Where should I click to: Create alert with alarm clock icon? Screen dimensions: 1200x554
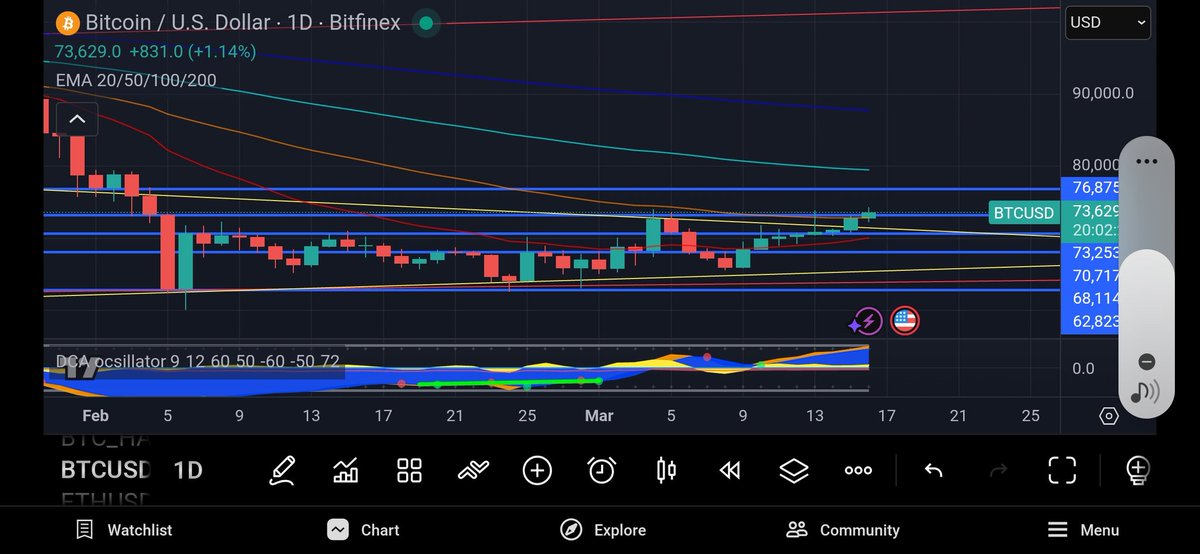pyautogui.click(x=601, y=470)
